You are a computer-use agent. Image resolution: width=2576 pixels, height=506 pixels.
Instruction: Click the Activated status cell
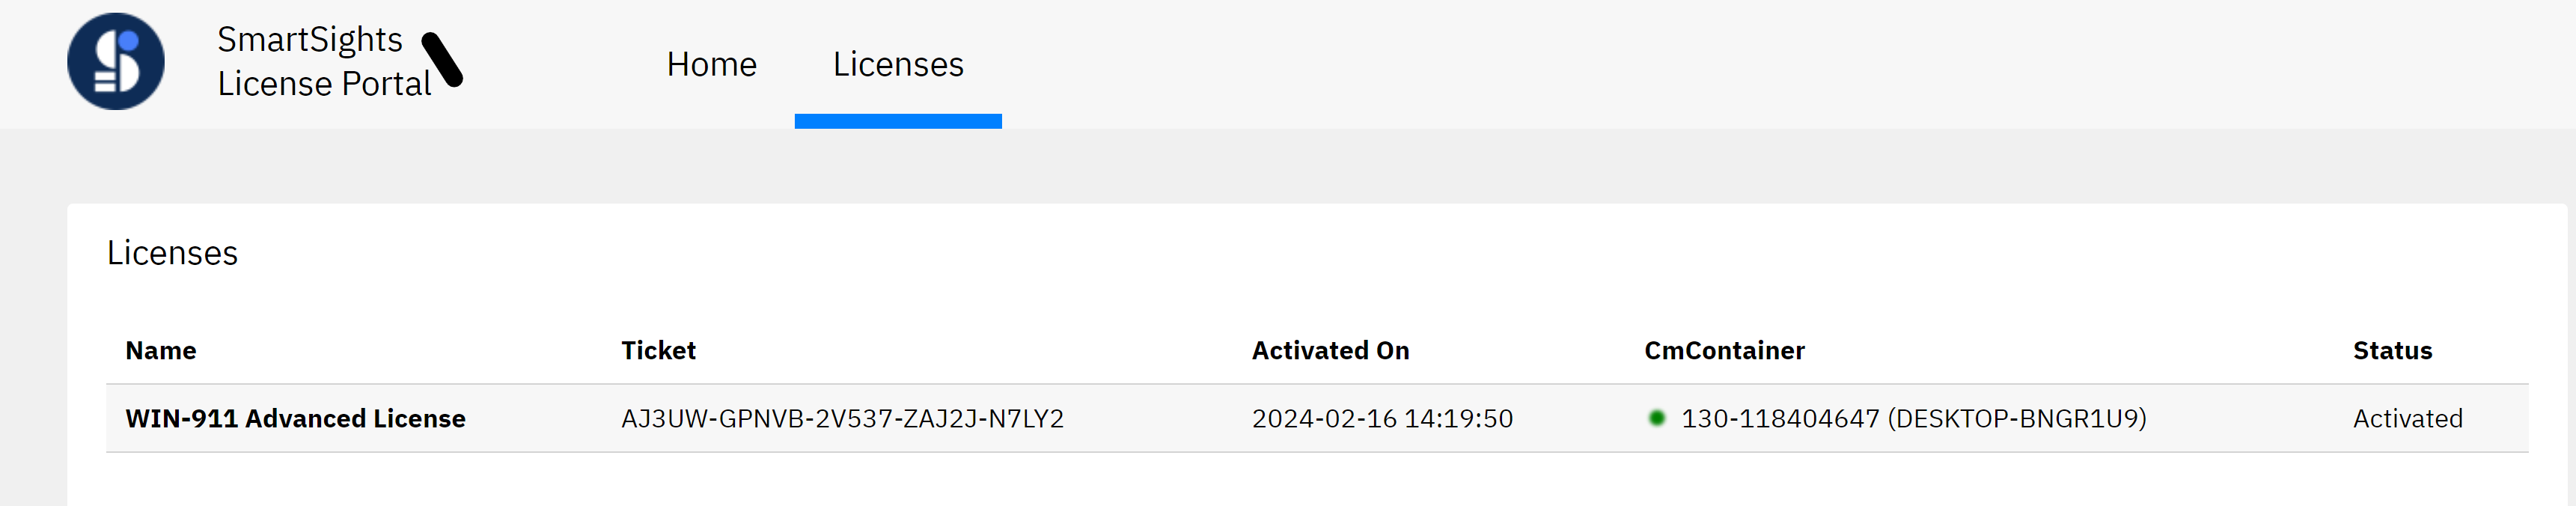click(2407, 419)
